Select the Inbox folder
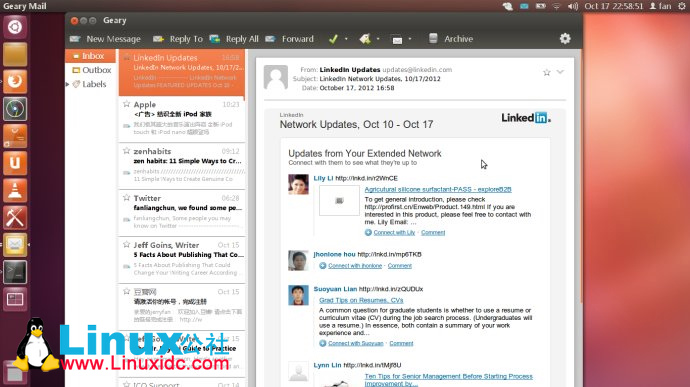Image resolution: width=690 pixels, height=387 pixels. click(90, 56)
